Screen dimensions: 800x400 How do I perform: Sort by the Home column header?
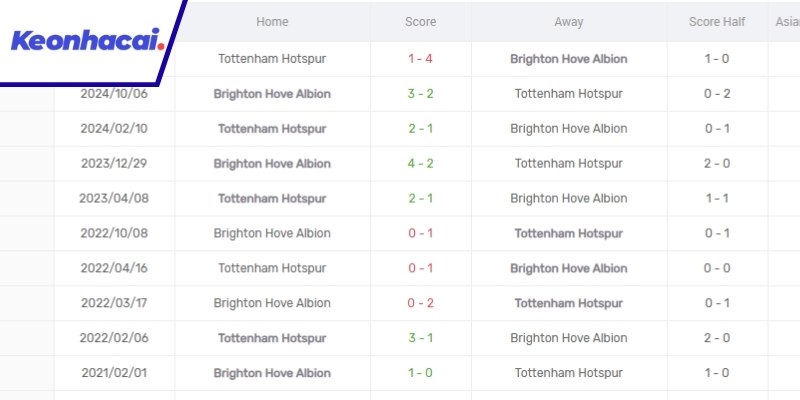tap(272, 22)
